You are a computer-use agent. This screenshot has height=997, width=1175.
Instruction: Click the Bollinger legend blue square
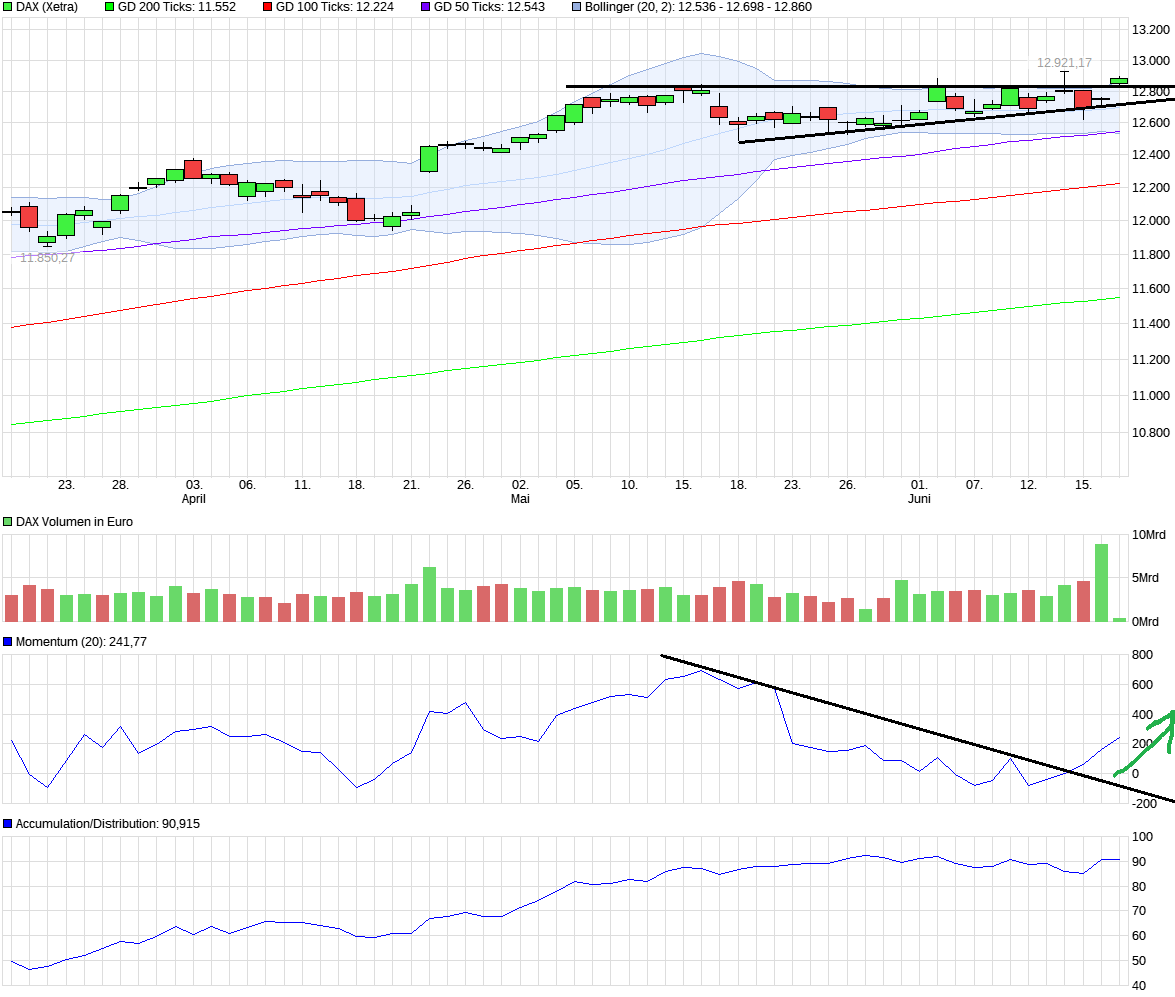(x=576, y=7)
